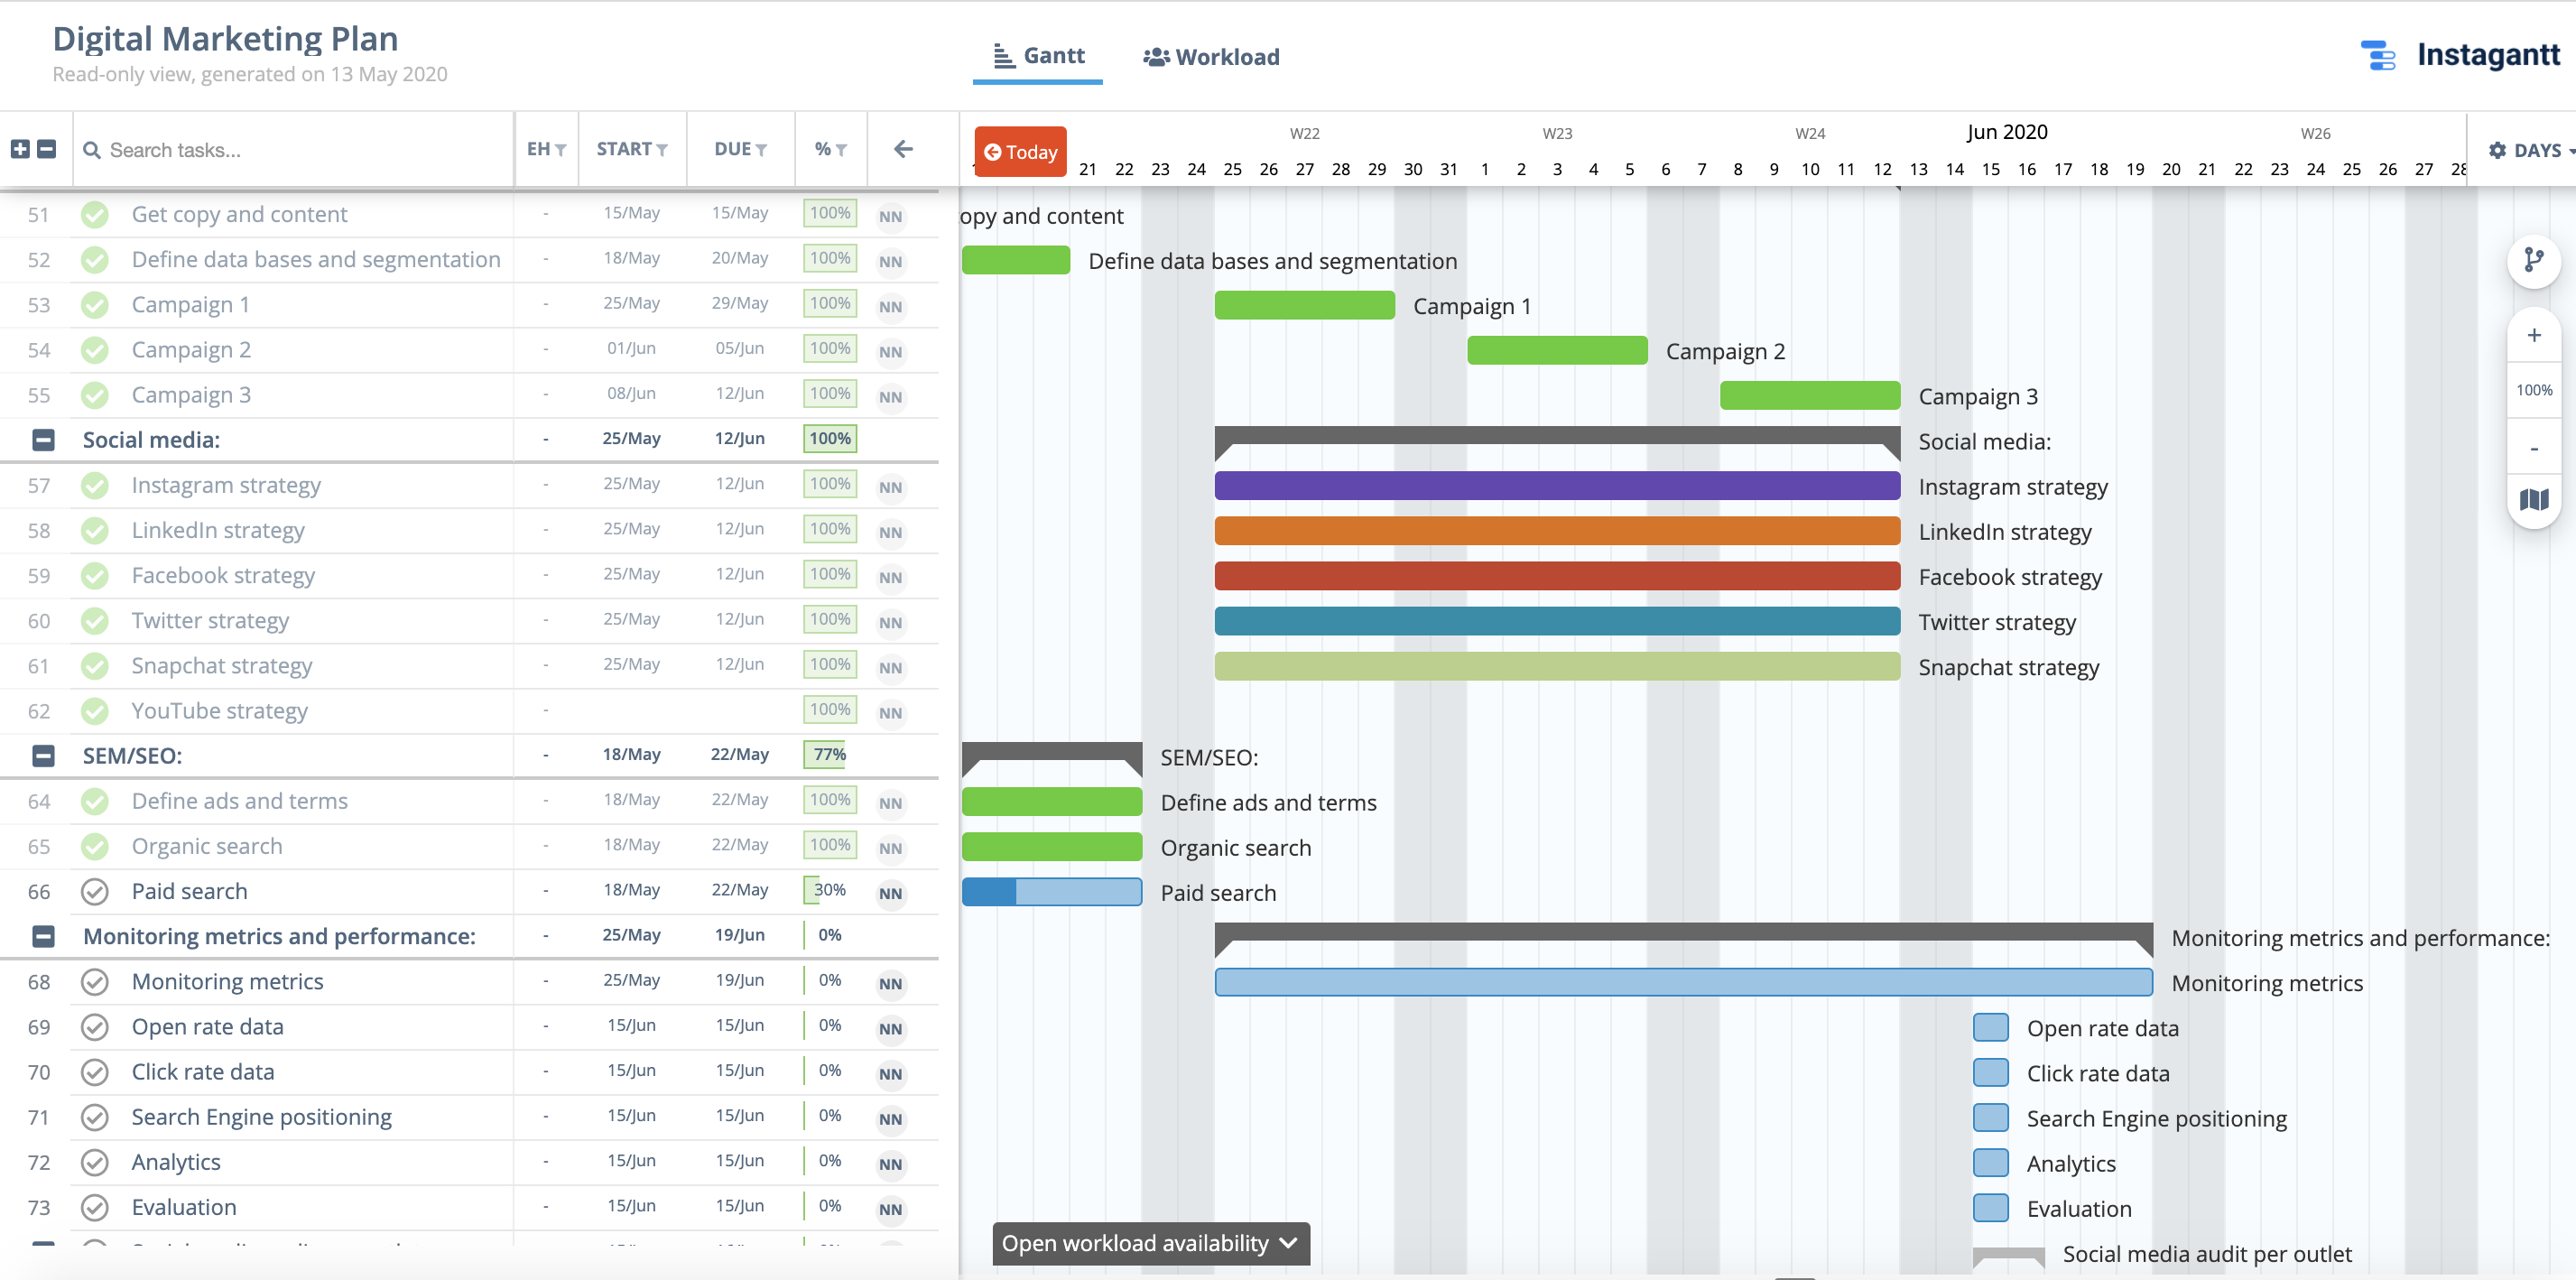The width and height of the screenshot is (2576, 1280).
Task: Click the collapse all rows icon
Action: click(x=48, y=148)
